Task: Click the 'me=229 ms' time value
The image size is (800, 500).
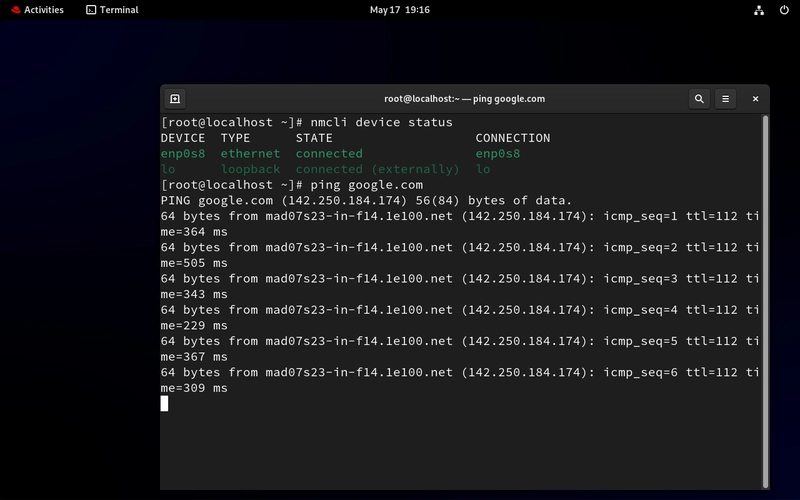Action: pyautogui.click(x=194, y=326)
